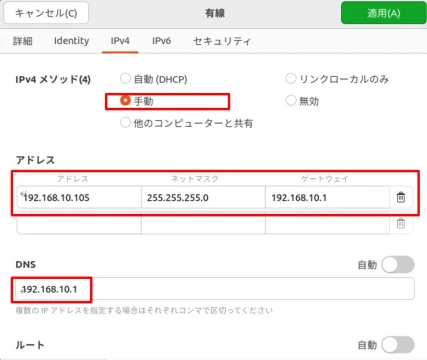
Task: Switch to the IPv6 tab
Action: (162, 41)
